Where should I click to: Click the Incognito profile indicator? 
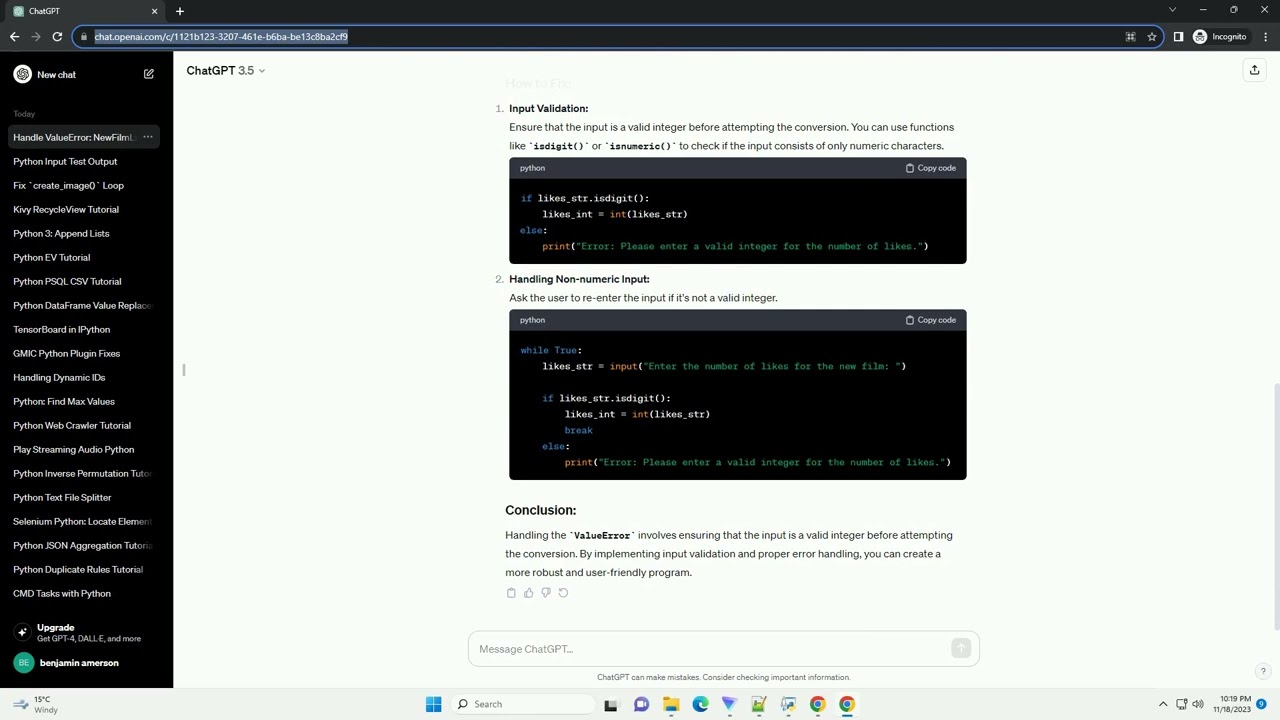pos(1220,37)
